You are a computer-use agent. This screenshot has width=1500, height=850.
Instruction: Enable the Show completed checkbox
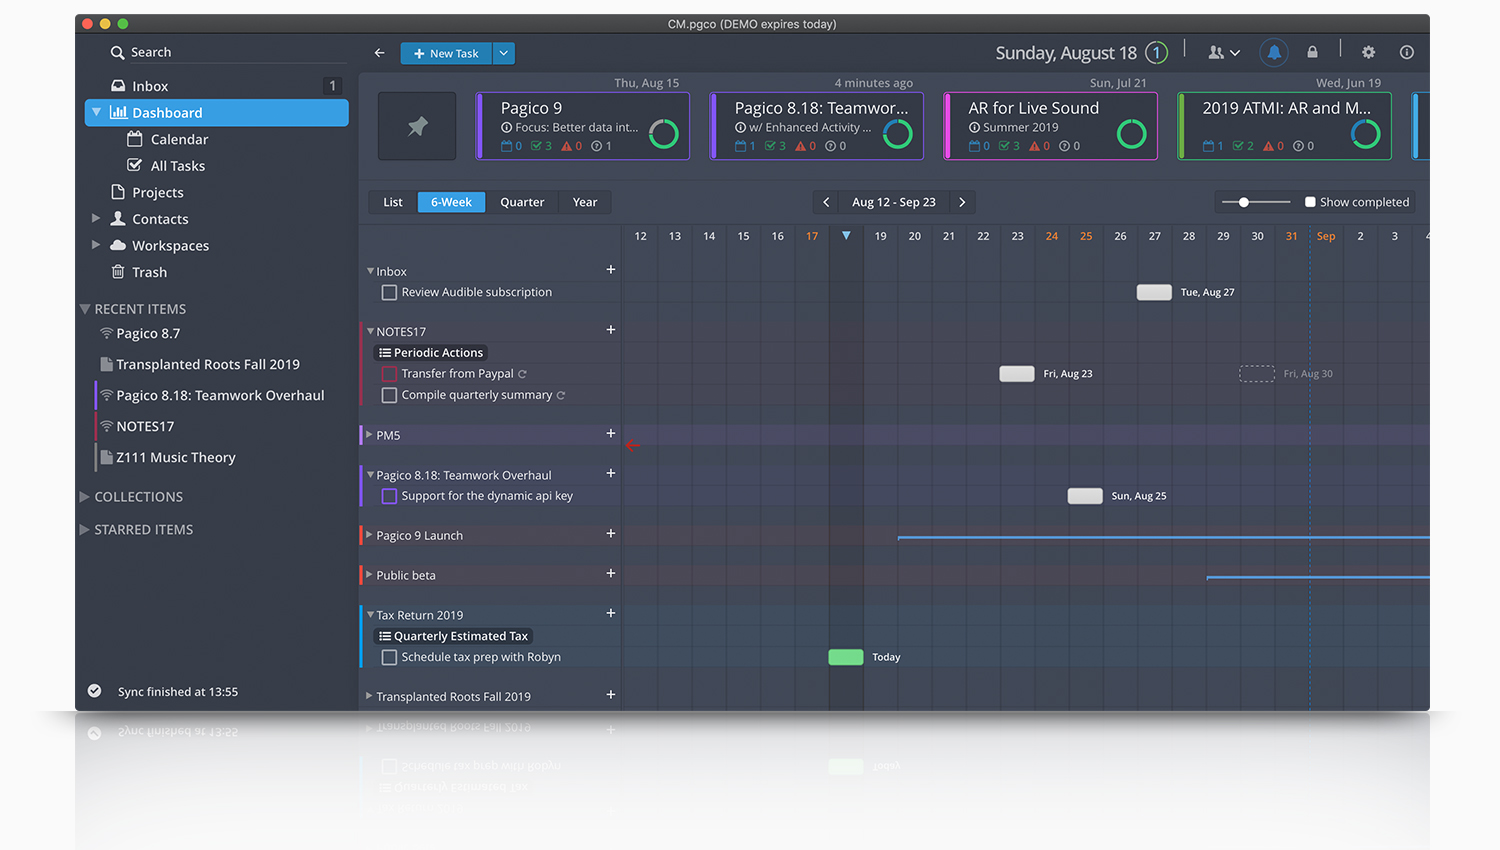1310,202
